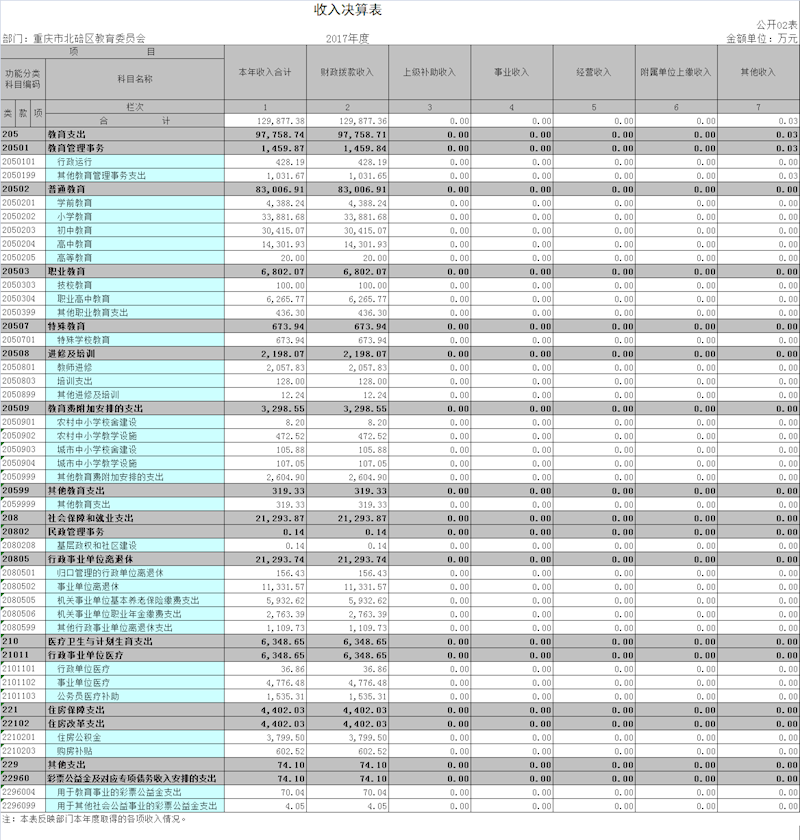Viewport: 800px width, 840px height.
Task: Click the 购房补贴 row label
Action: tap(74, 752)
